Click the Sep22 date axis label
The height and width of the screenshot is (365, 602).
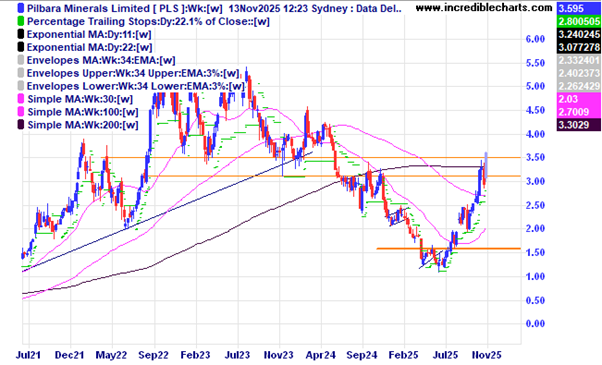[x=153, y=355]
